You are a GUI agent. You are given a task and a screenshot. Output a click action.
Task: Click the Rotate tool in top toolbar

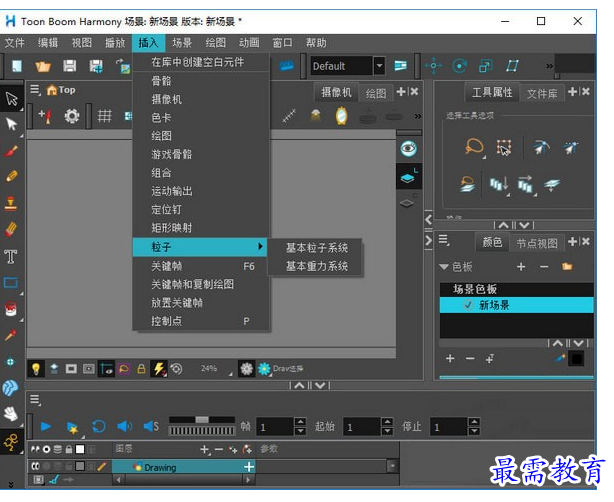pyautogui.click(x=459, y=66)
